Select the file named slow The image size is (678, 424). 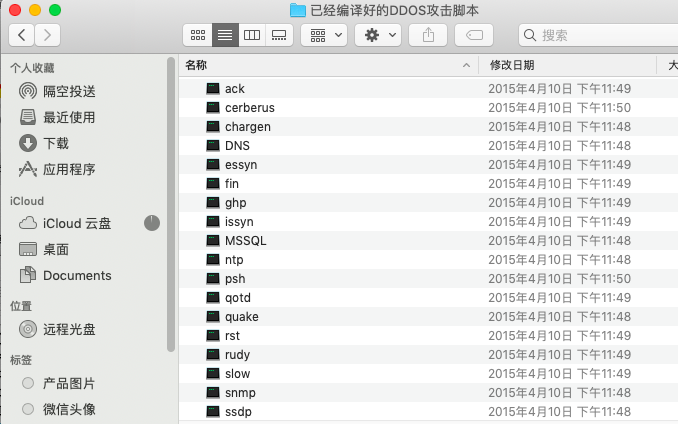coord(237,374)
